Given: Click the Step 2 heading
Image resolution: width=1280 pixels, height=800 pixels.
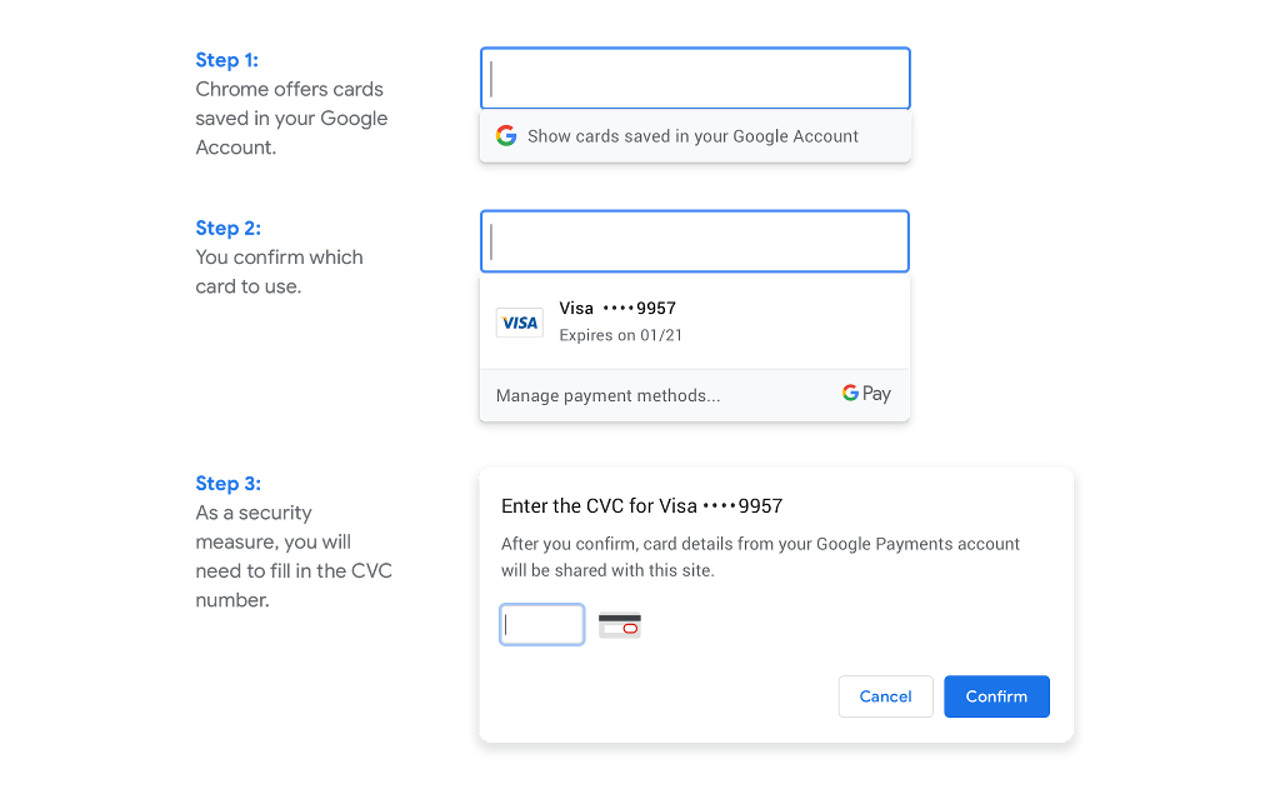Looking at the screenshot, I should point(228,228).
